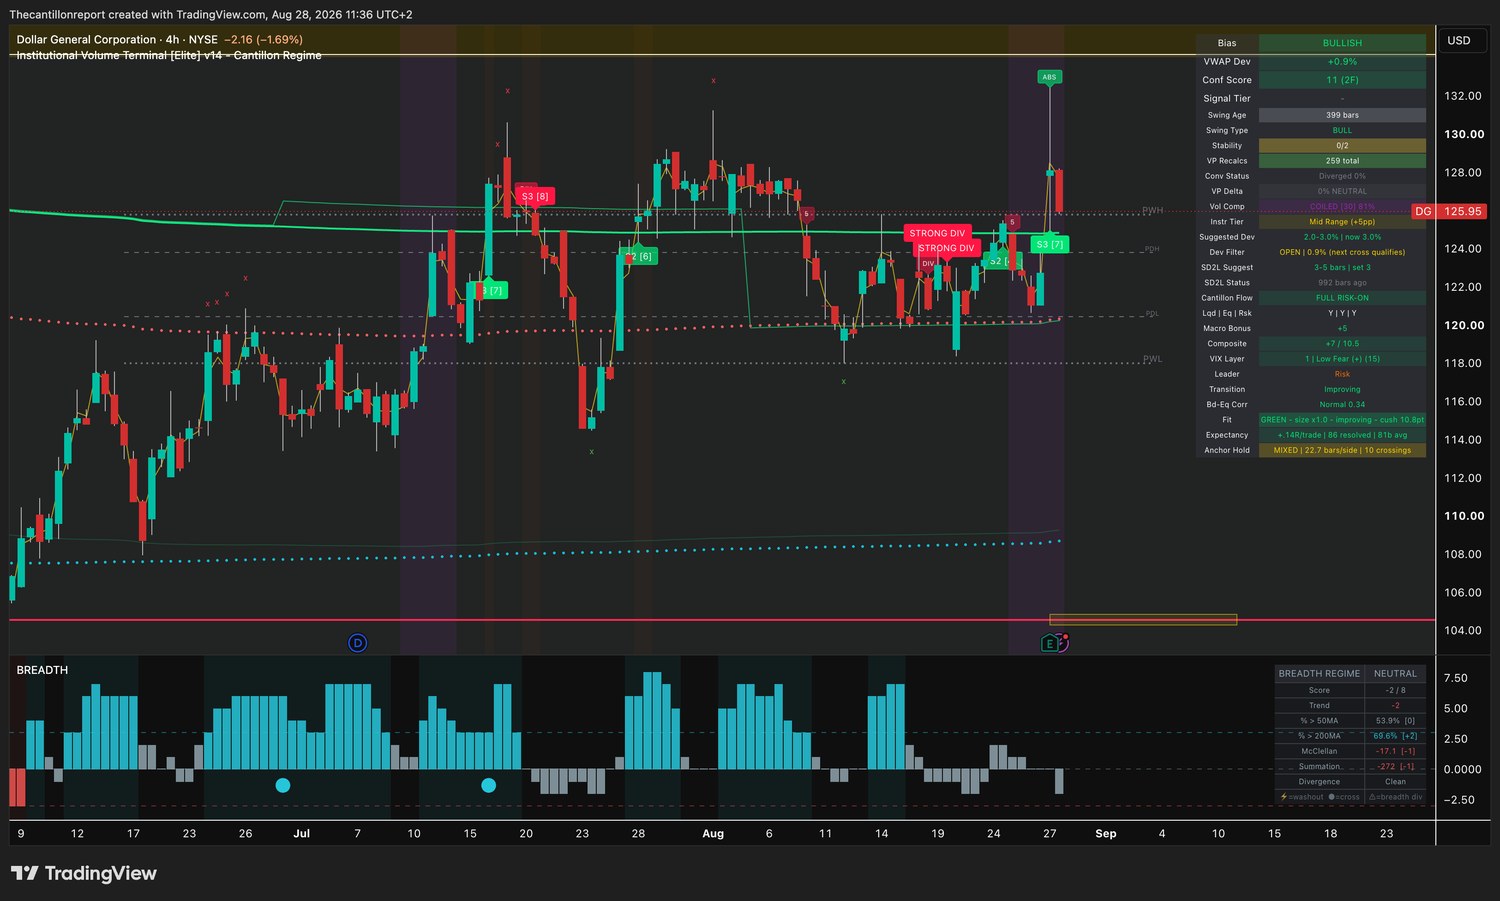Click the 11 (2F) Conf Score value
The height and width of the screenshot is (901, 1500).
coord(1342,80)
